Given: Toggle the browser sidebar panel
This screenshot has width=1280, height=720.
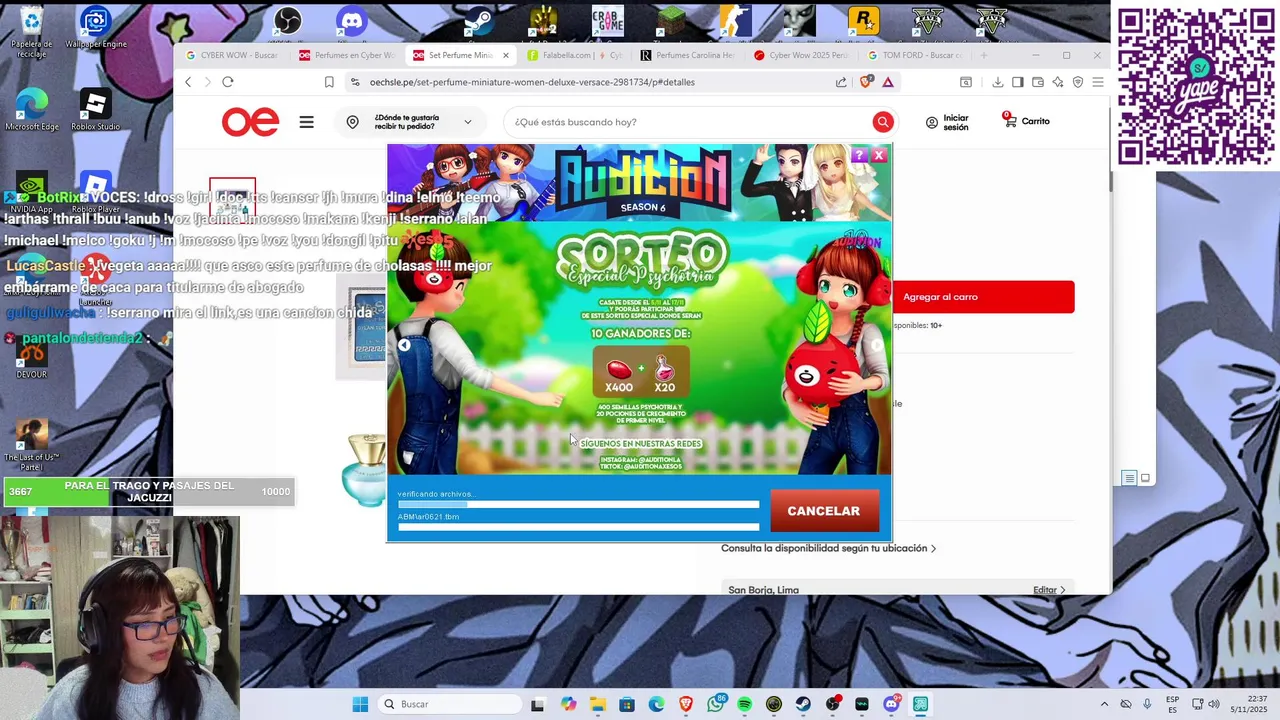Looking at the screenshot, I should point(1018,82).
